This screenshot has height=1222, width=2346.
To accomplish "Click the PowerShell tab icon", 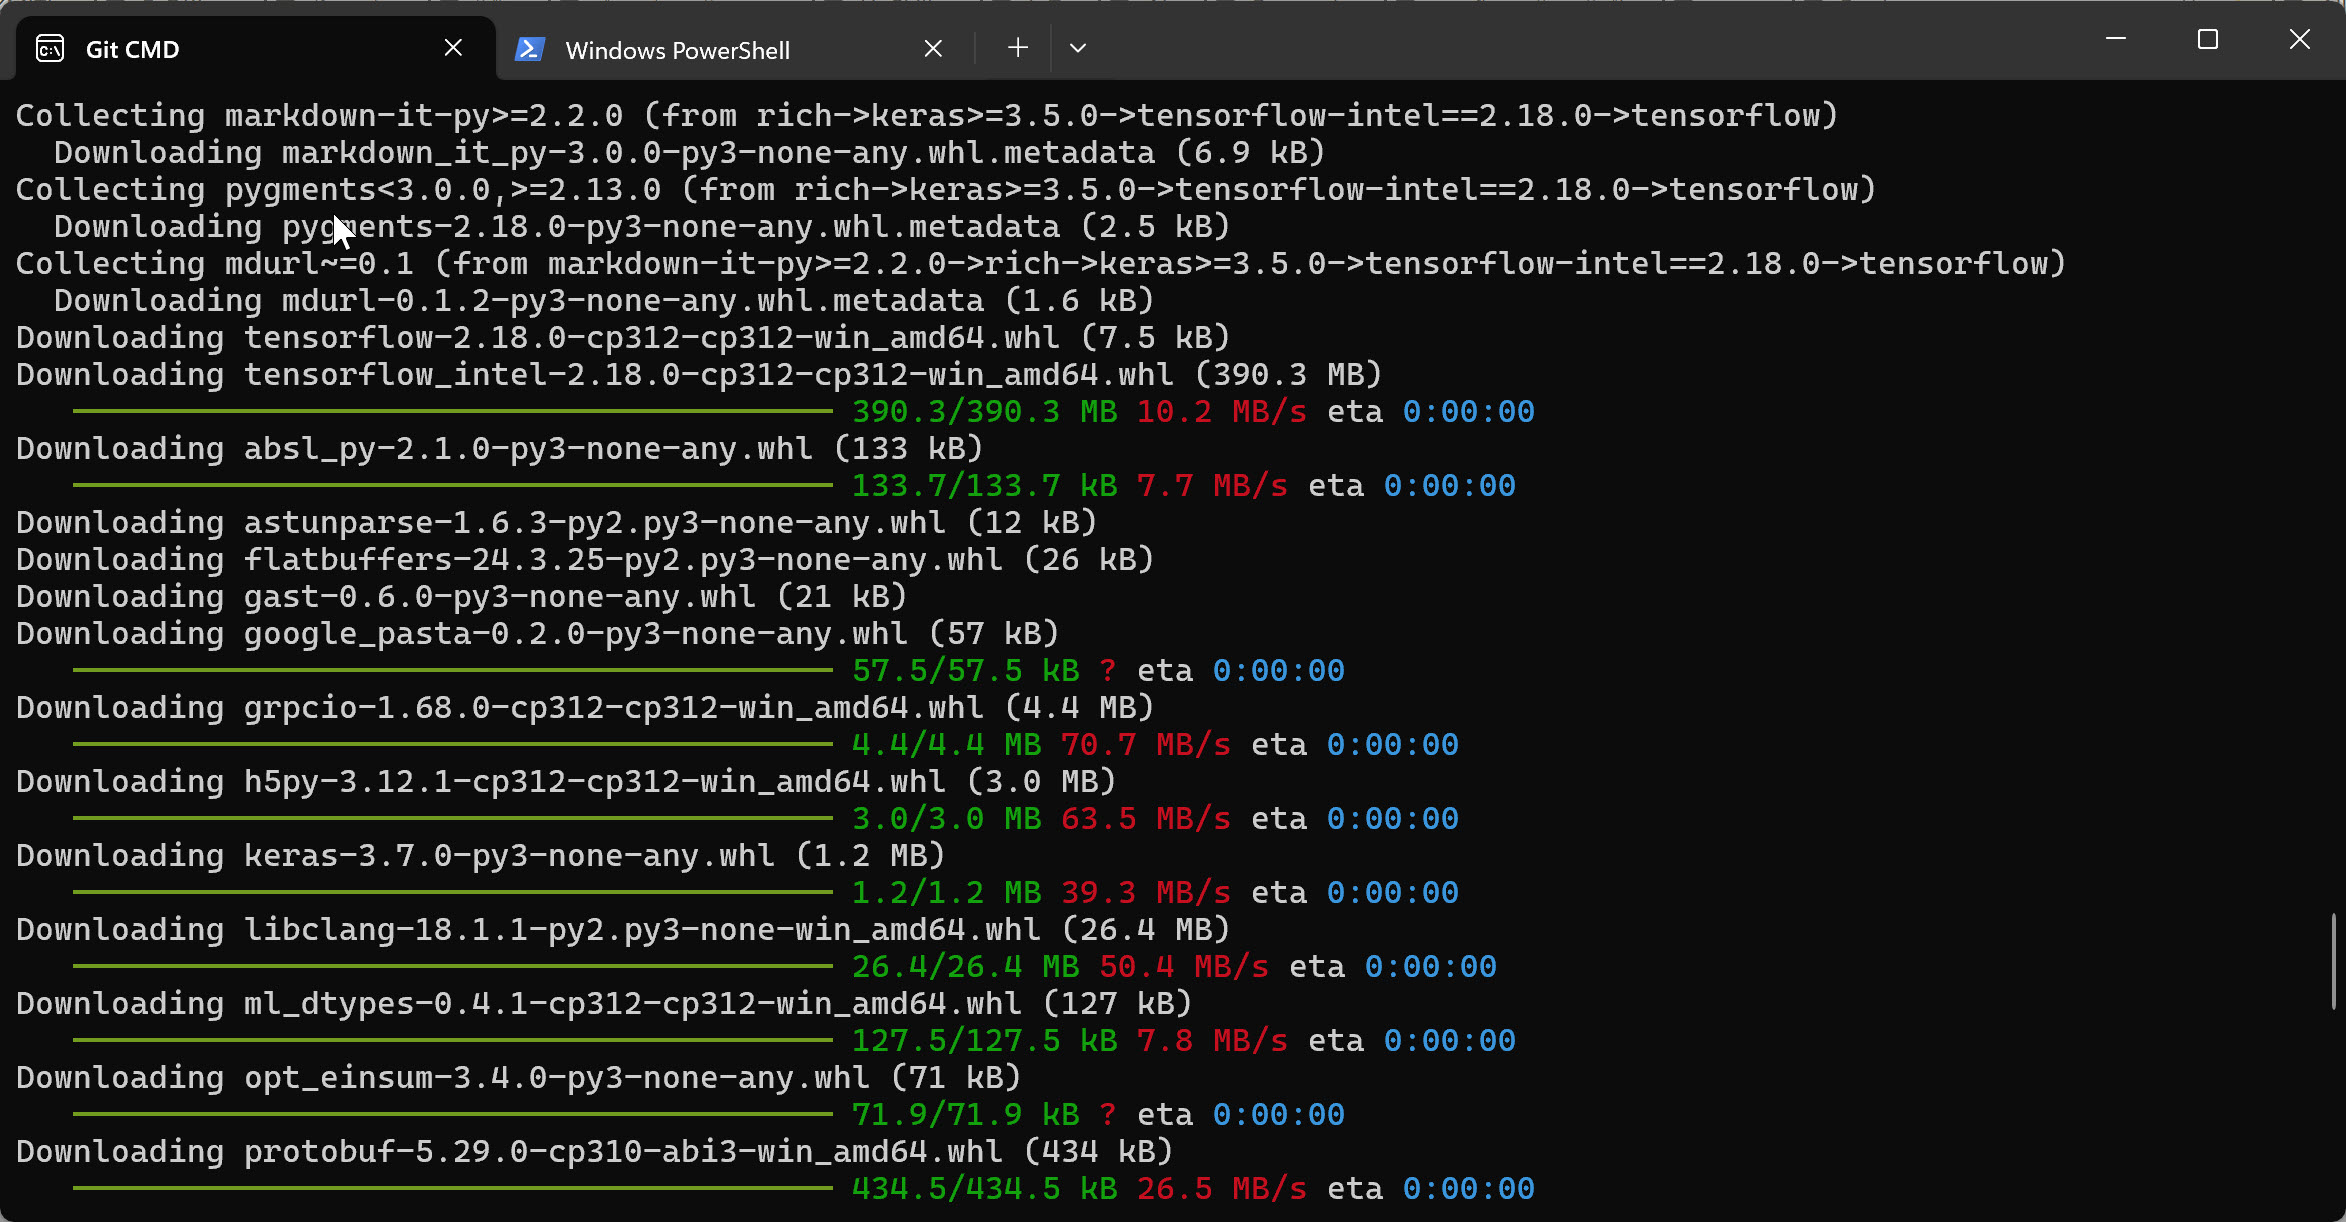I will (529, 49).
